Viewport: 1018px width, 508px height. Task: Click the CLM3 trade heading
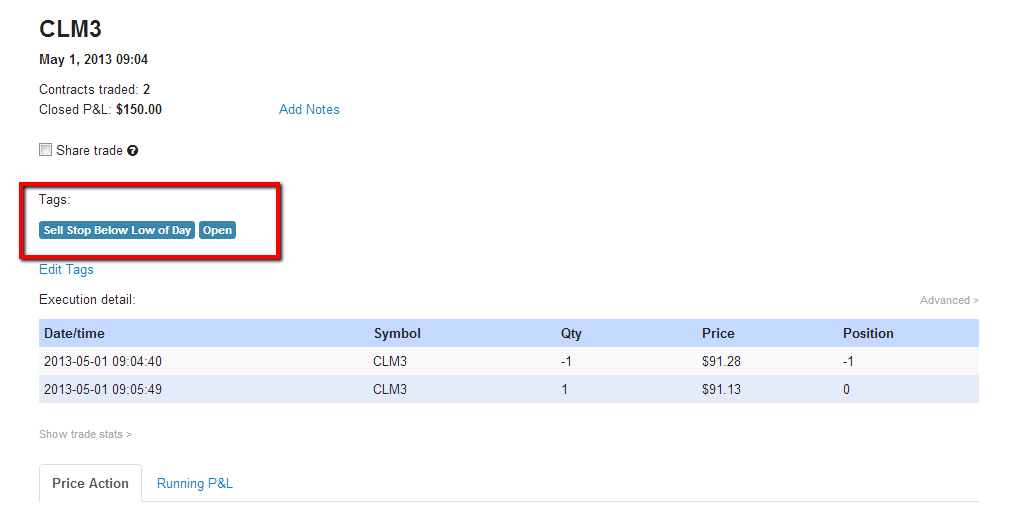(70, 29)
